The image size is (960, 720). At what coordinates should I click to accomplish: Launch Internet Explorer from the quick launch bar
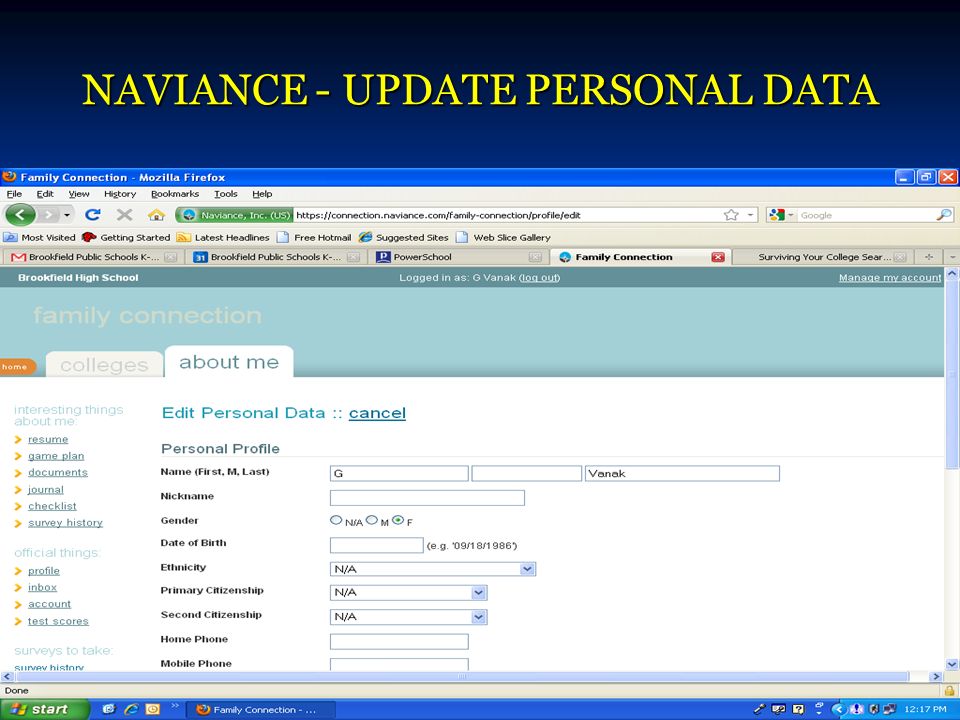coord(131,710)
